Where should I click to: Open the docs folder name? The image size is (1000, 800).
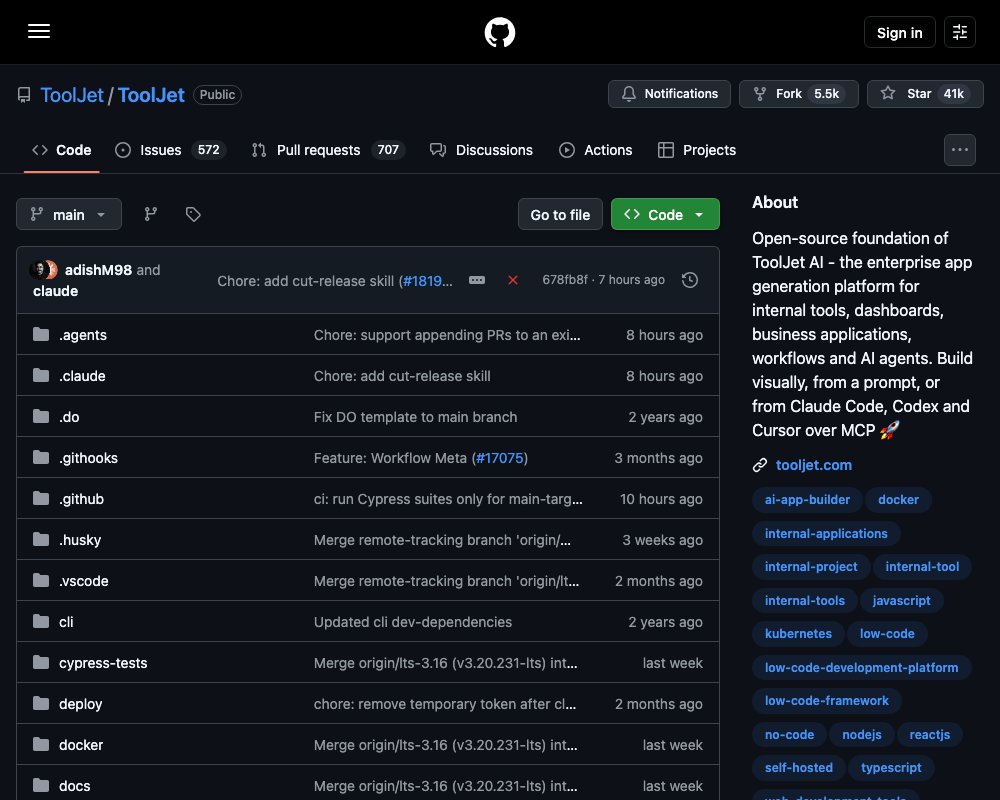(74, 786)
